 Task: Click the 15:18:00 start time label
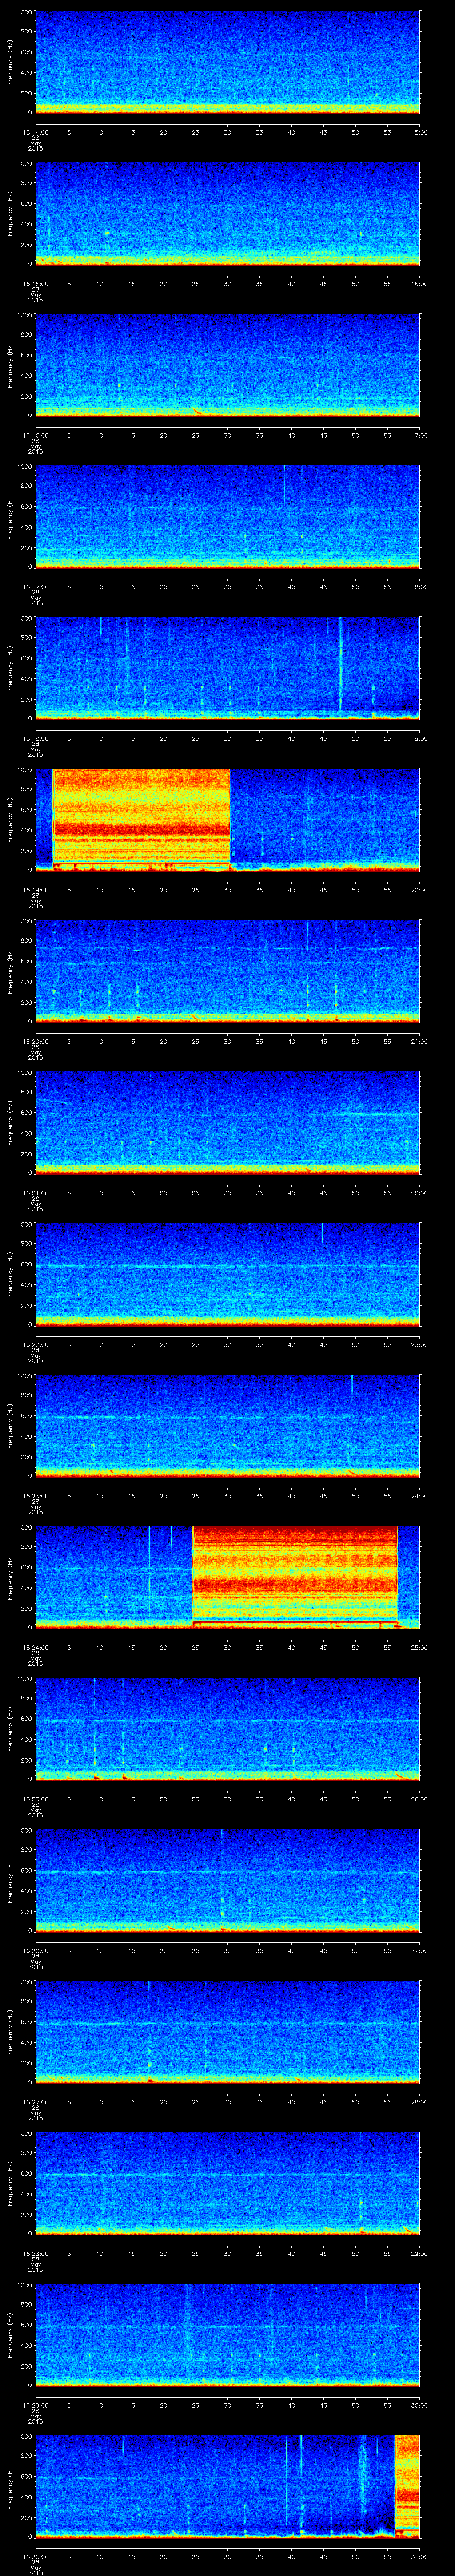pyautogui.click(x=35, y=738)
